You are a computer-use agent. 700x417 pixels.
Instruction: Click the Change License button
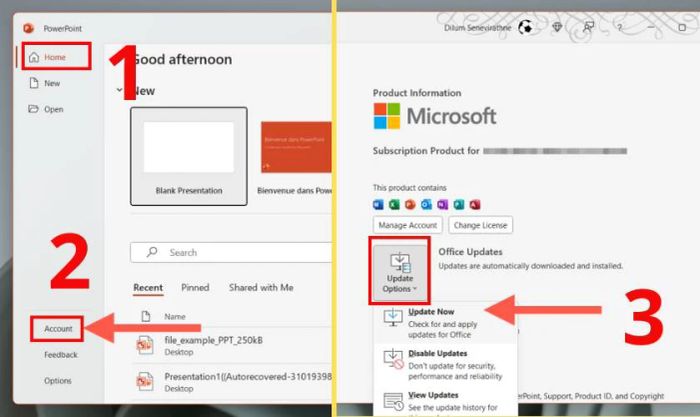[x=480, y=225]
